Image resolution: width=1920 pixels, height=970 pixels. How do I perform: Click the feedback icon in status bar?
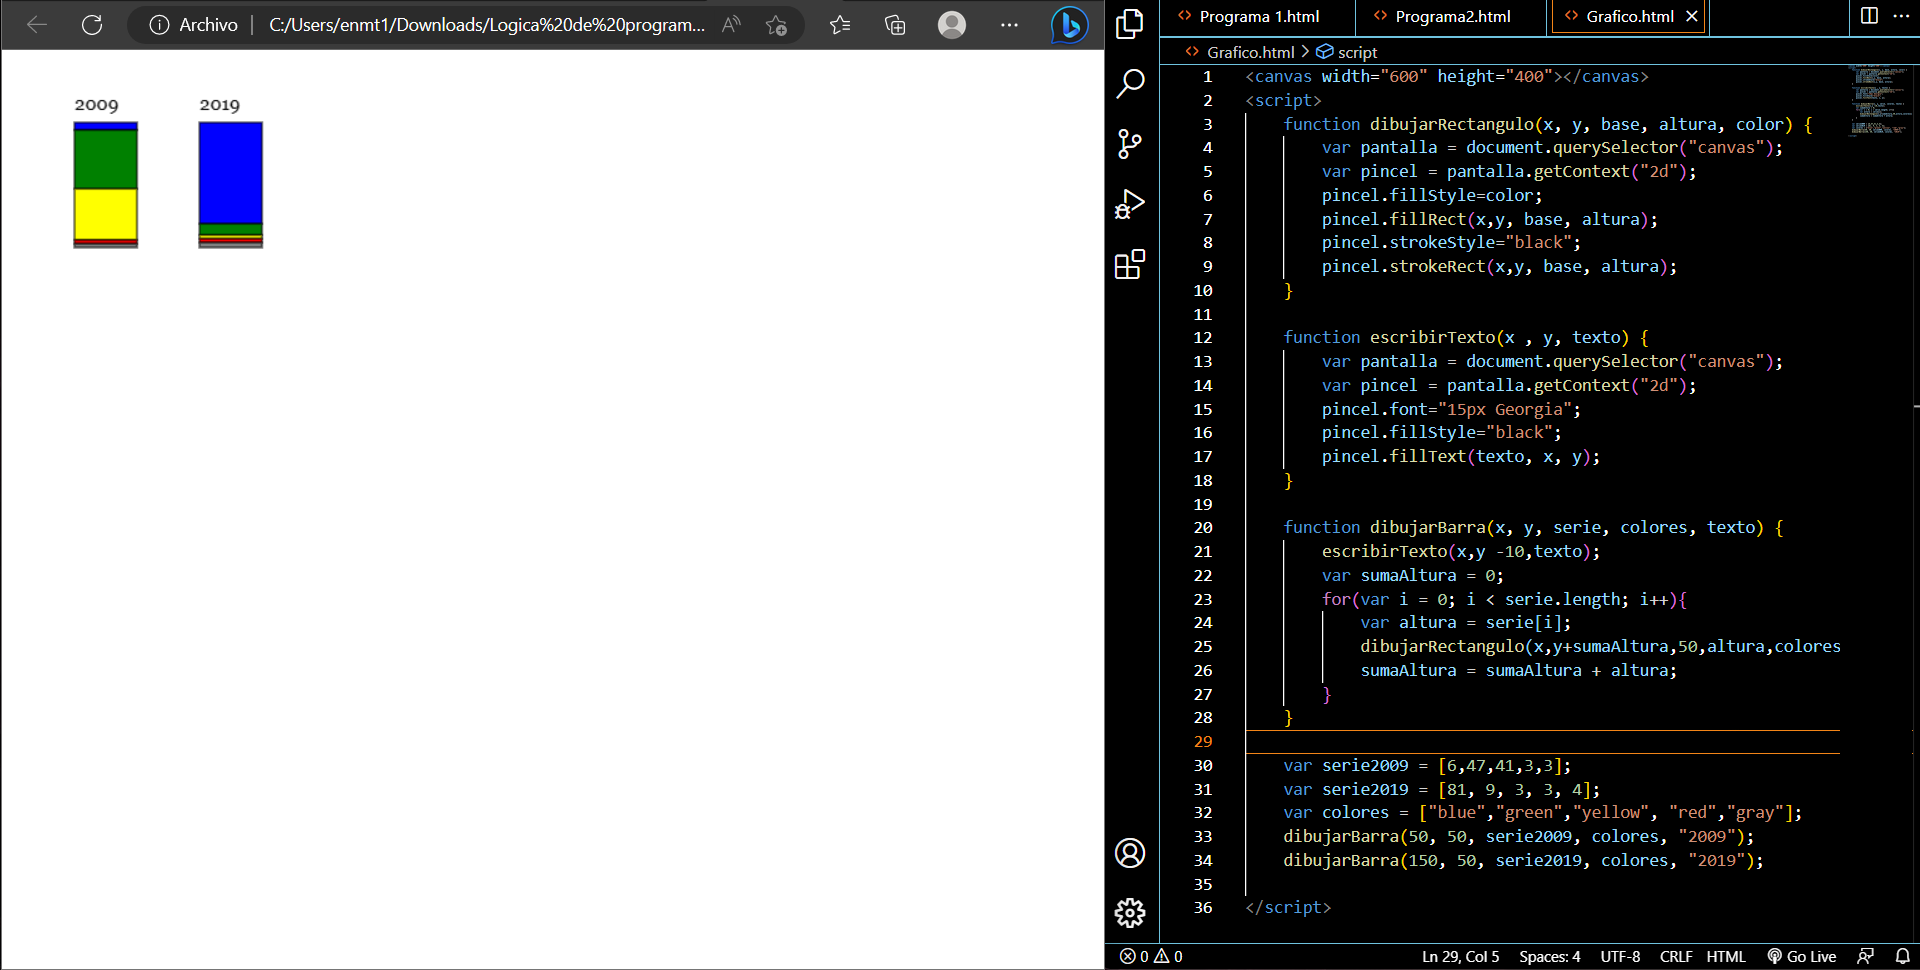point(1865,956)
